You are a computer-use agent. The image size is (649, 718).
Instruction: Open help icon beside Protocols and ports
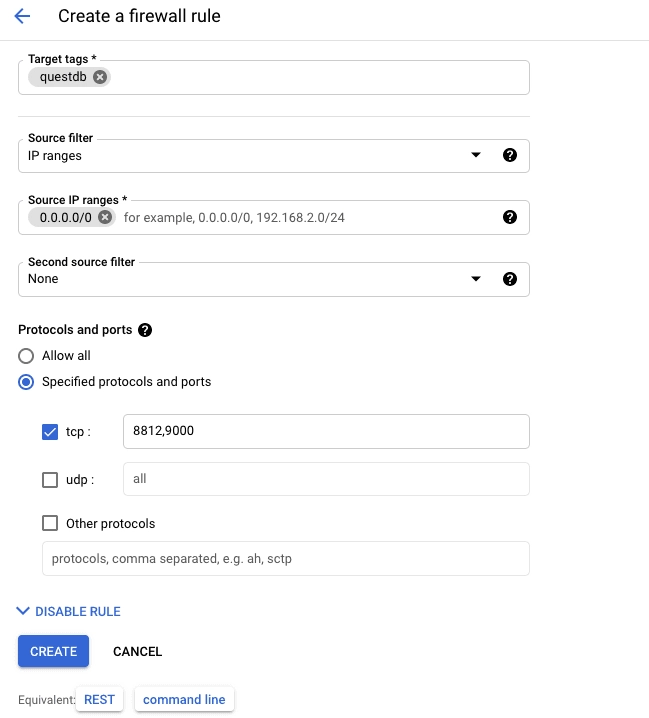tap(145, 330)
